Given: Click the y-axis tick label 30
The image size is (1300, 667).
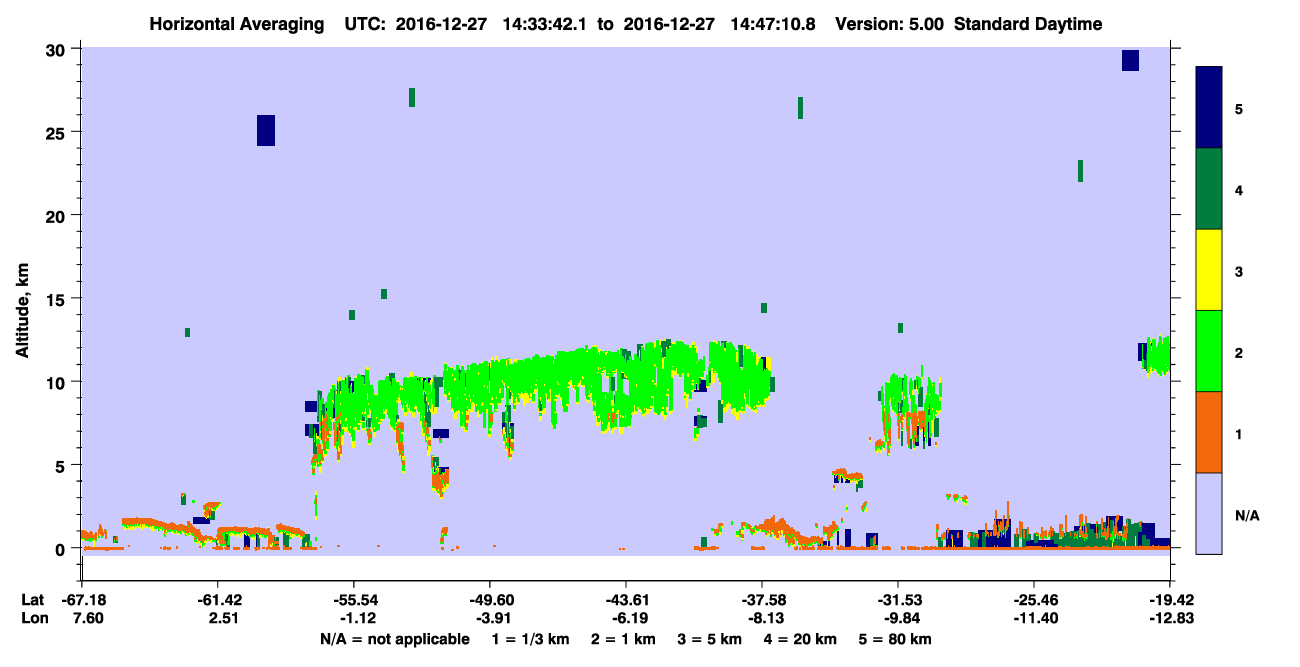Looking at the screenshot, I should 57,49.
